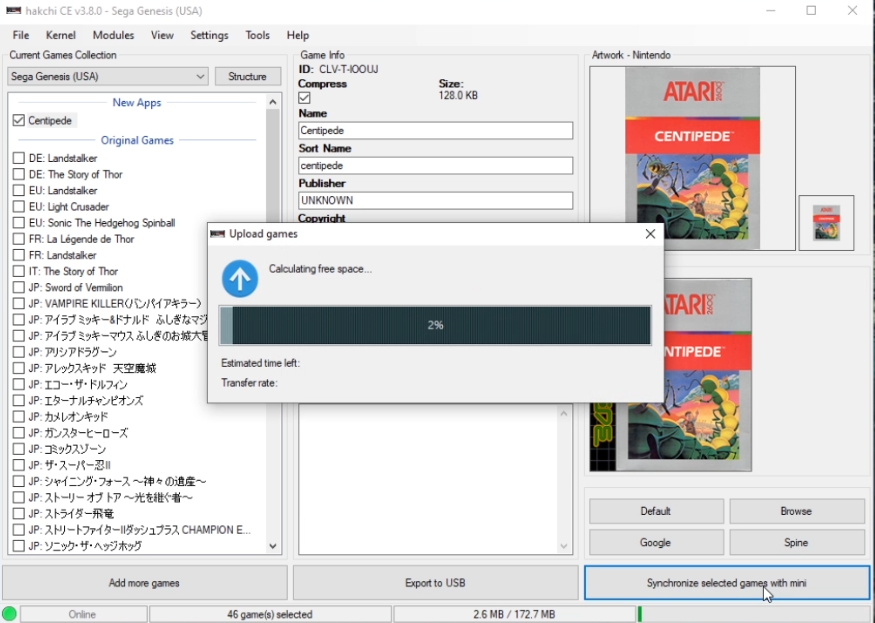Click the ID CLV-T-IOOUJ text
875x623 pixels.
[339, 69]
